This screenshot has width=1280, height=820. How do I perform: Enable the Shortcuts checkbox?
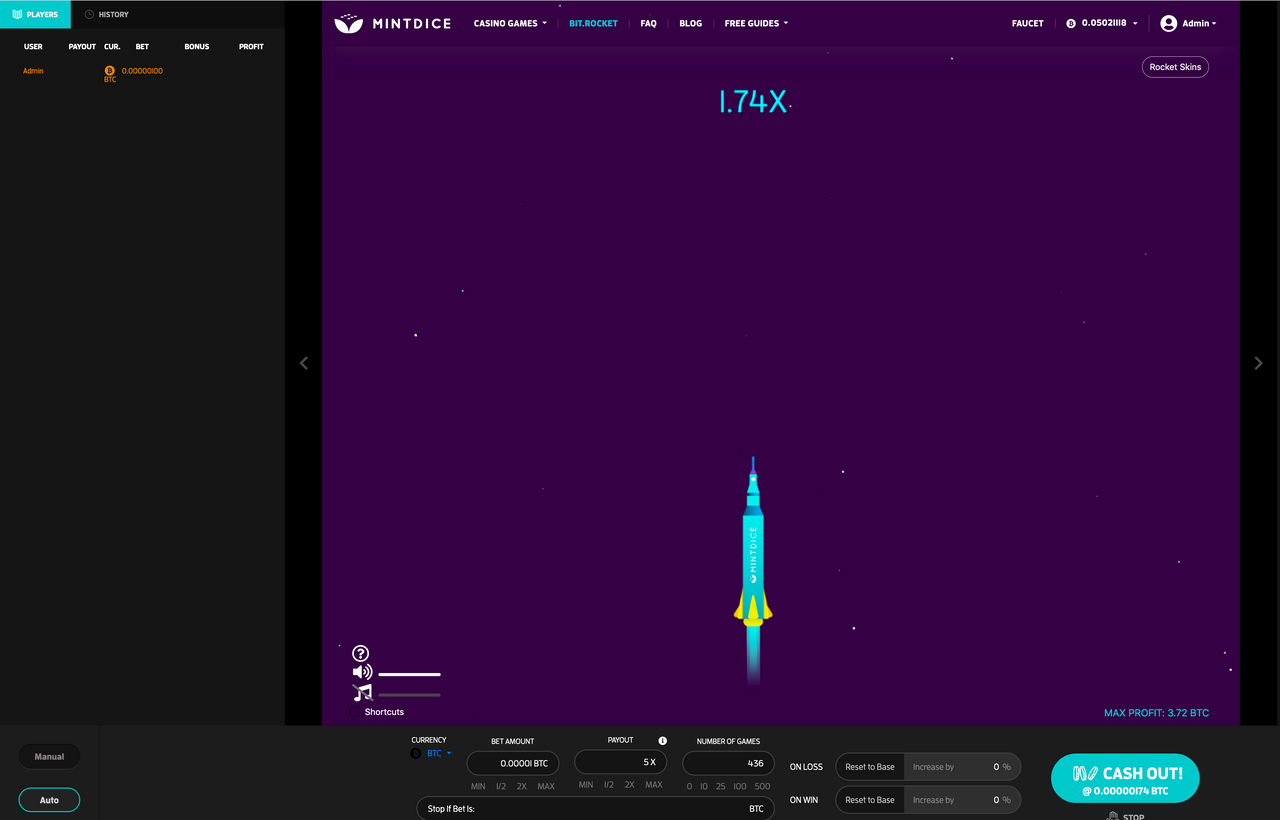355,712
